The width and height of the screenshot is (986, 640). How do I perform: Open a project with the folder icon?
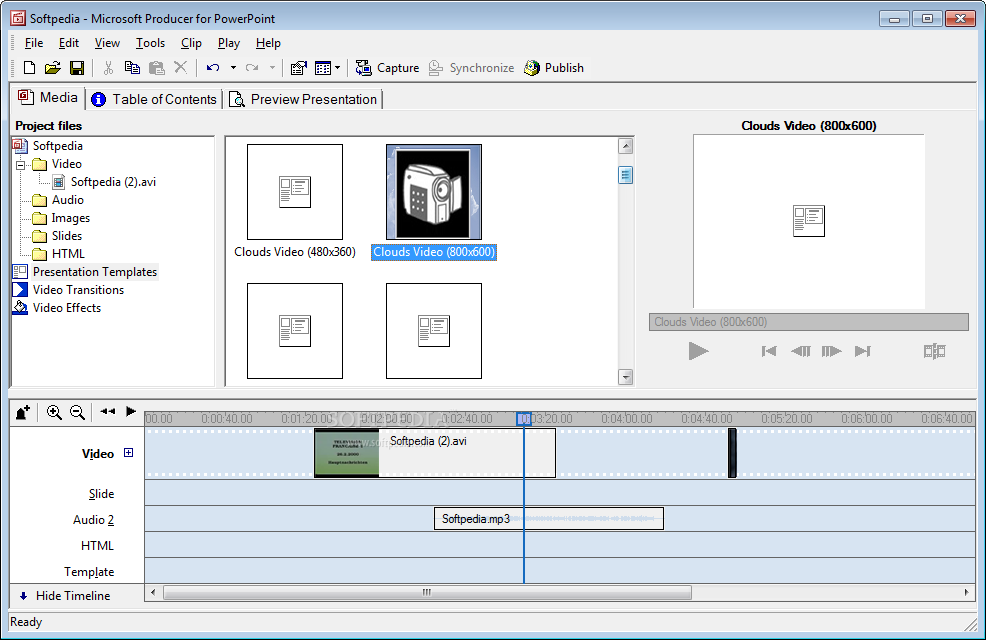pos(53,68)
